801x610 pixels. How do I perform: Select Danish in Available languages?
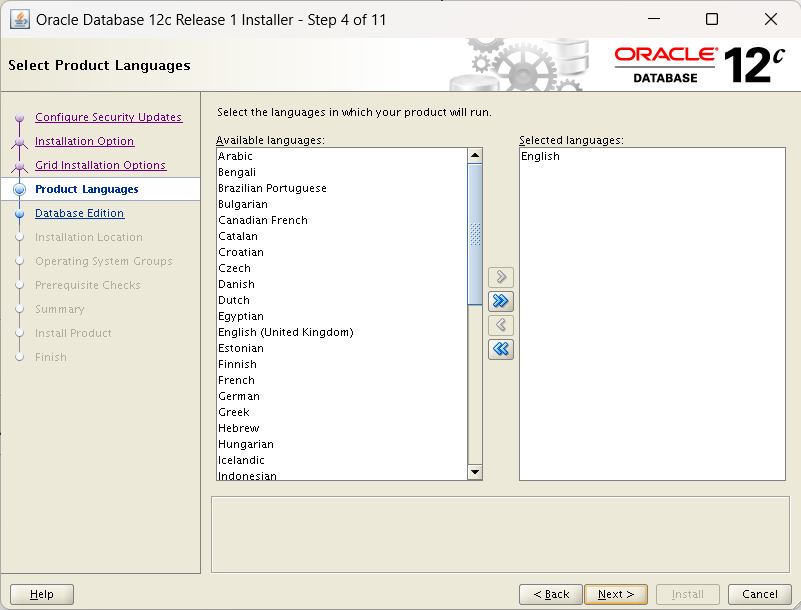[x=342, y=284]
